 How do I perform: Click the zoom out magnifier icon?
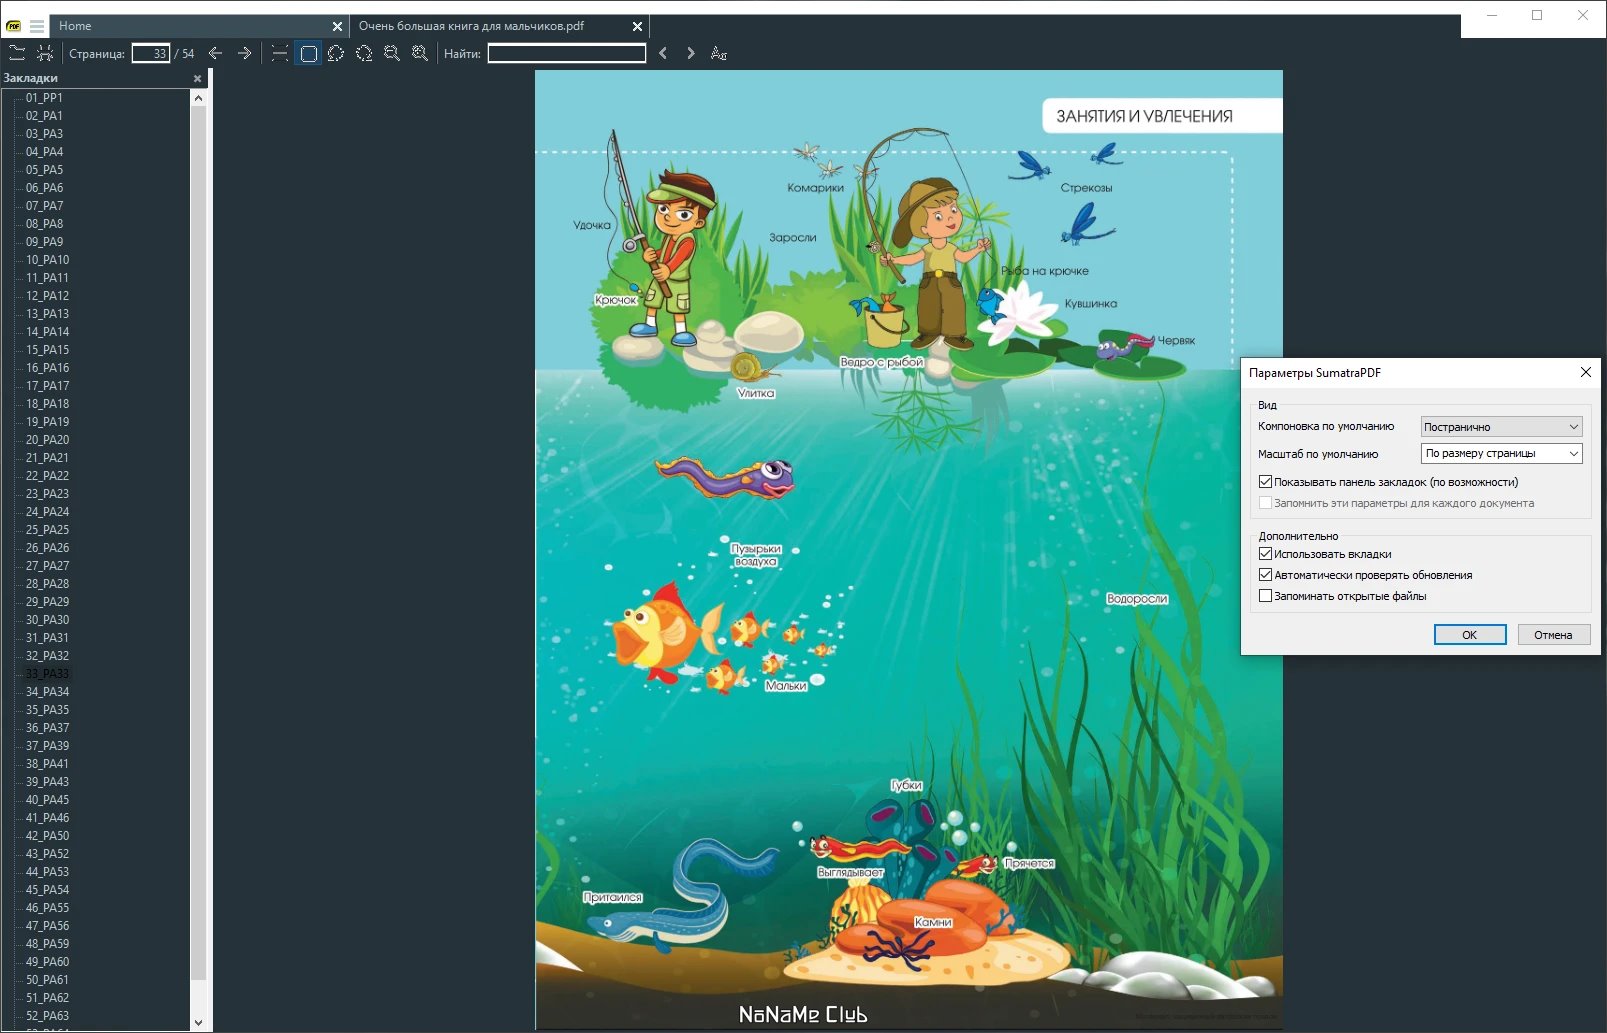tap(392, 53)
